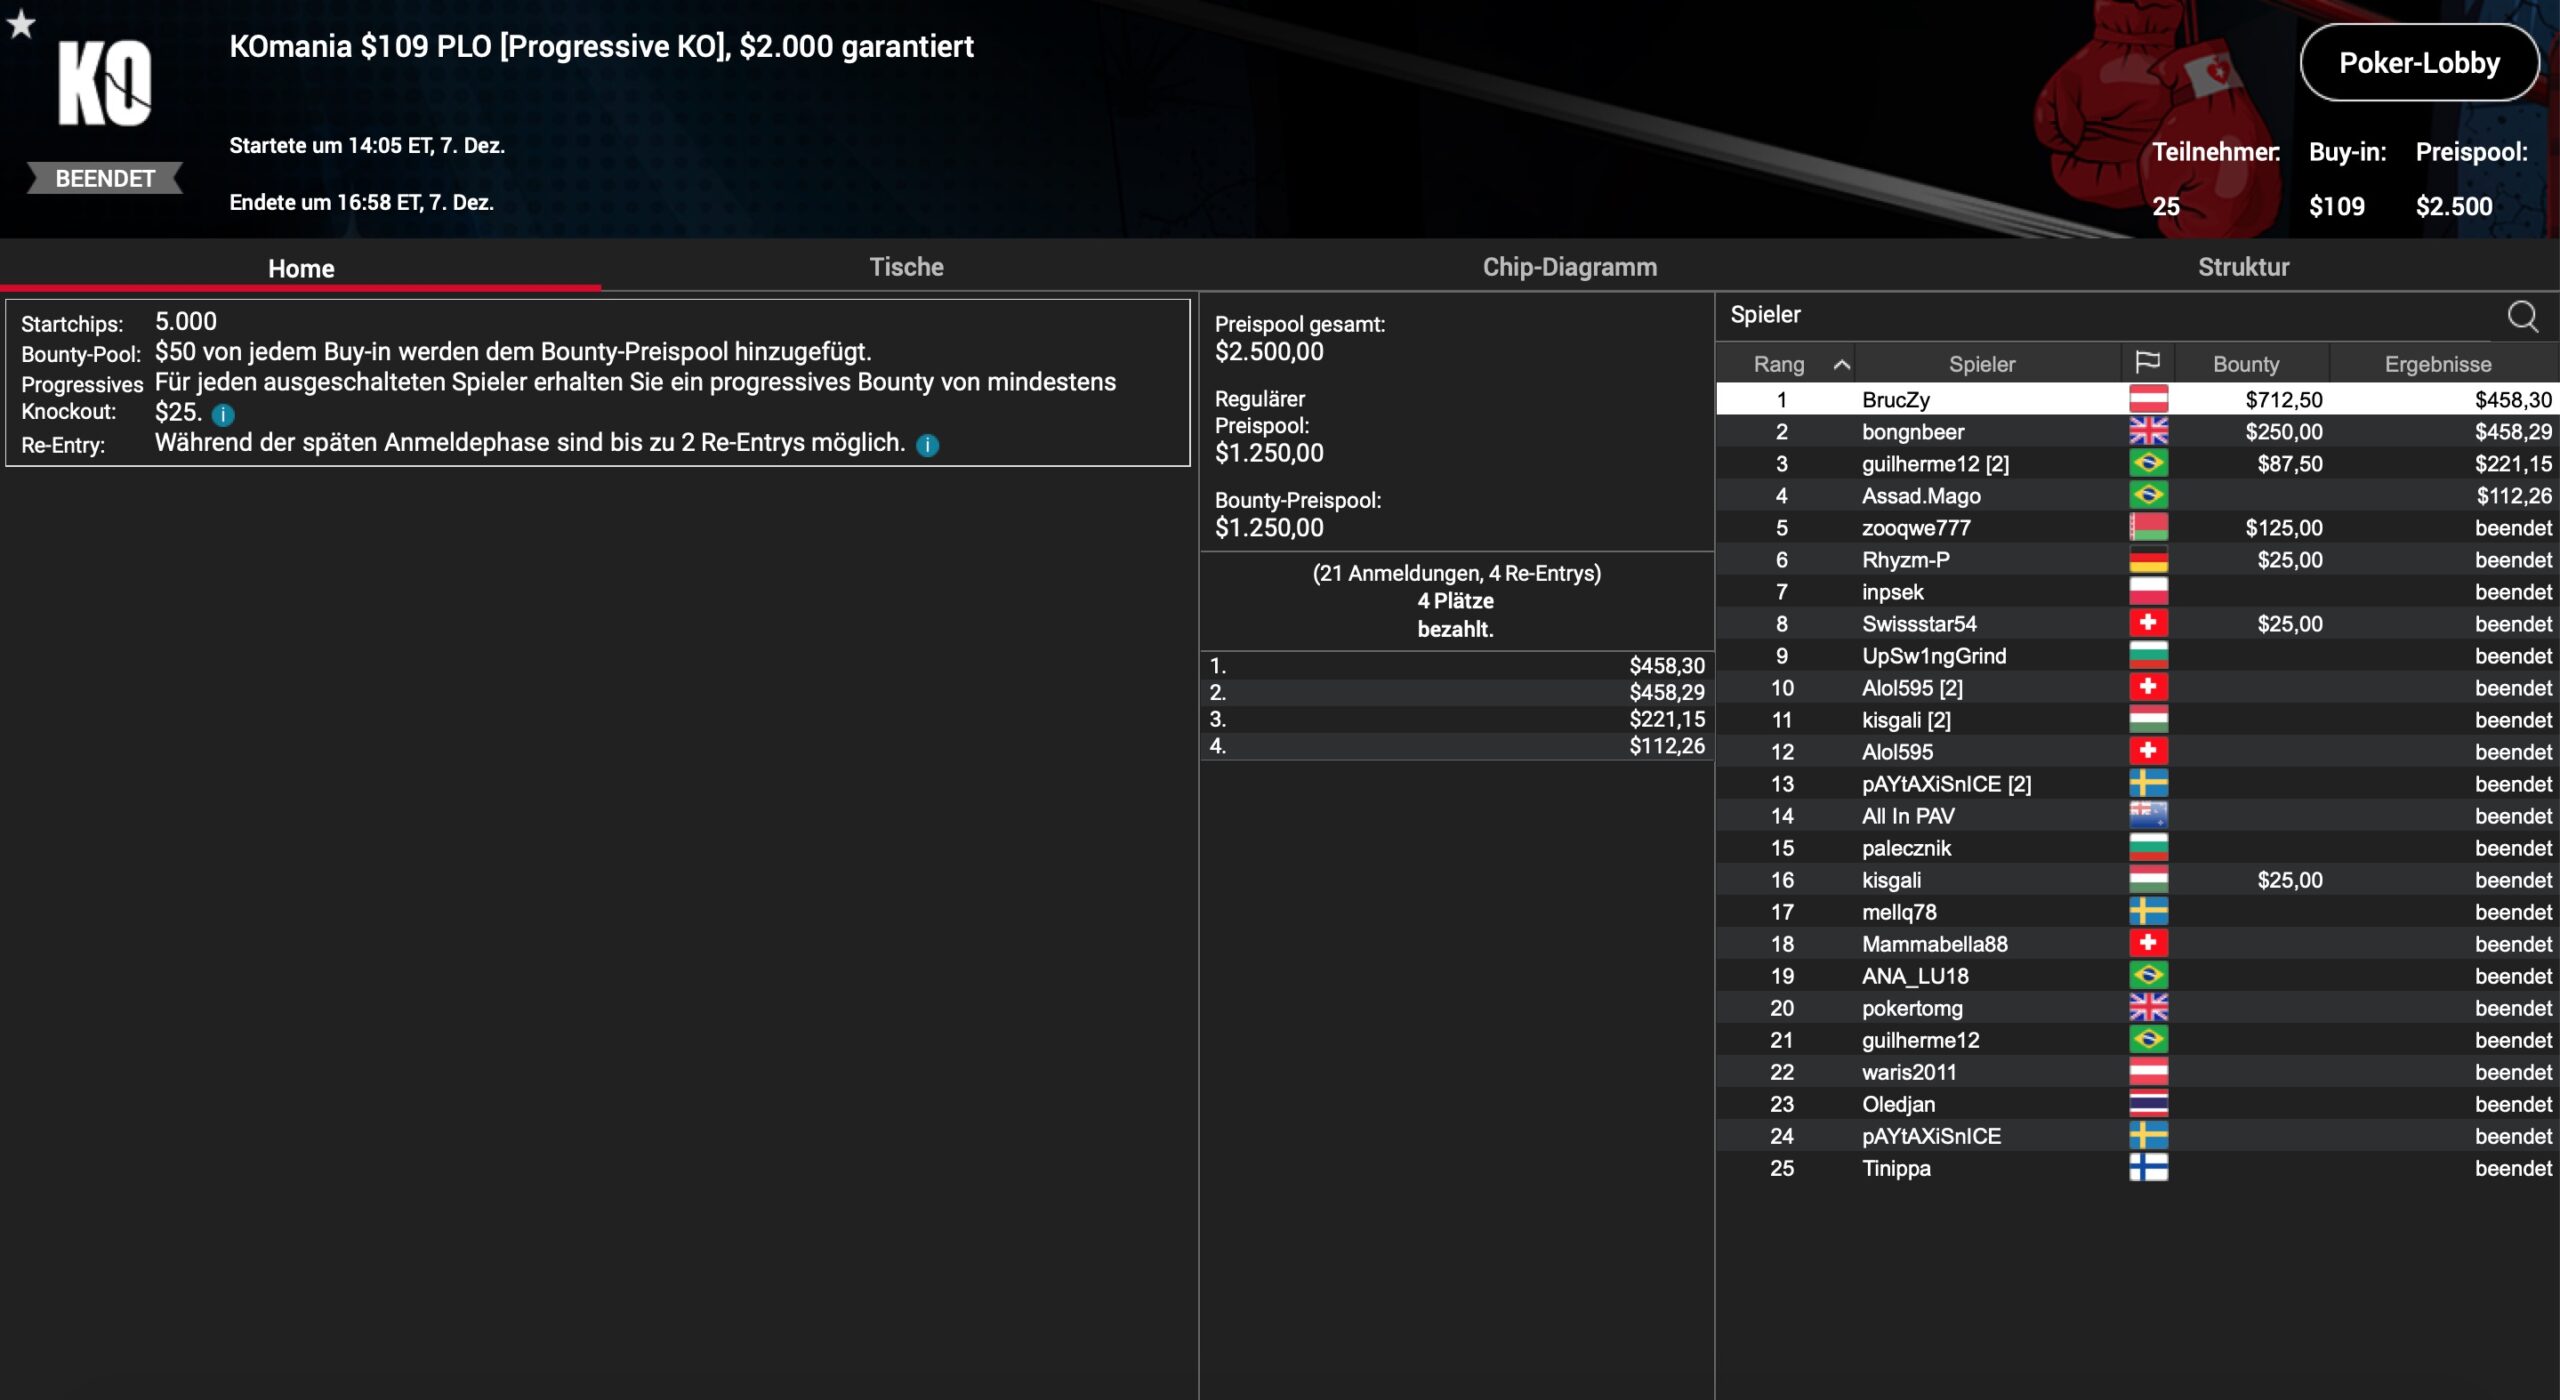Click bongnbeer's UK flag icon

click(2148, 432)
